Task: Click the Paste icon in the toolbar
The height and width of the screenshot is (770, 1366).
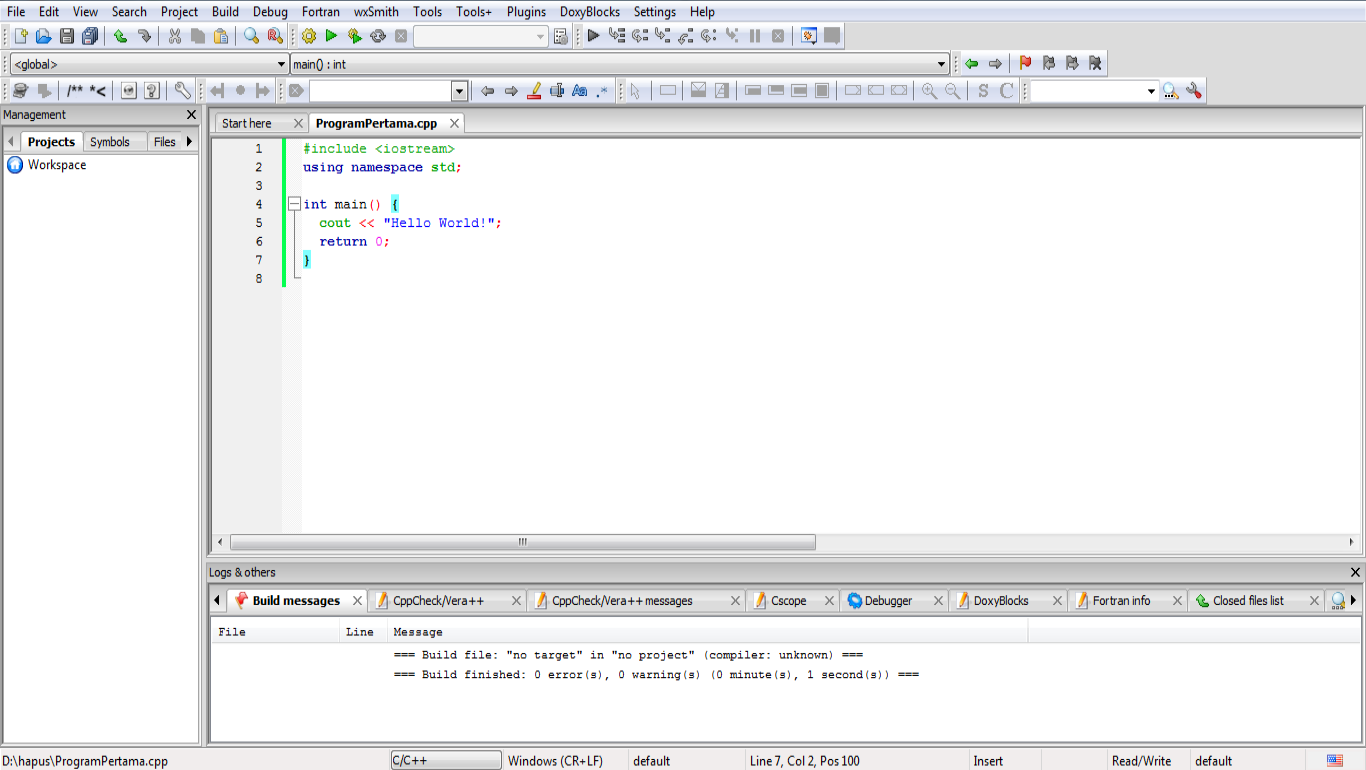Action: tap(221, 35)
